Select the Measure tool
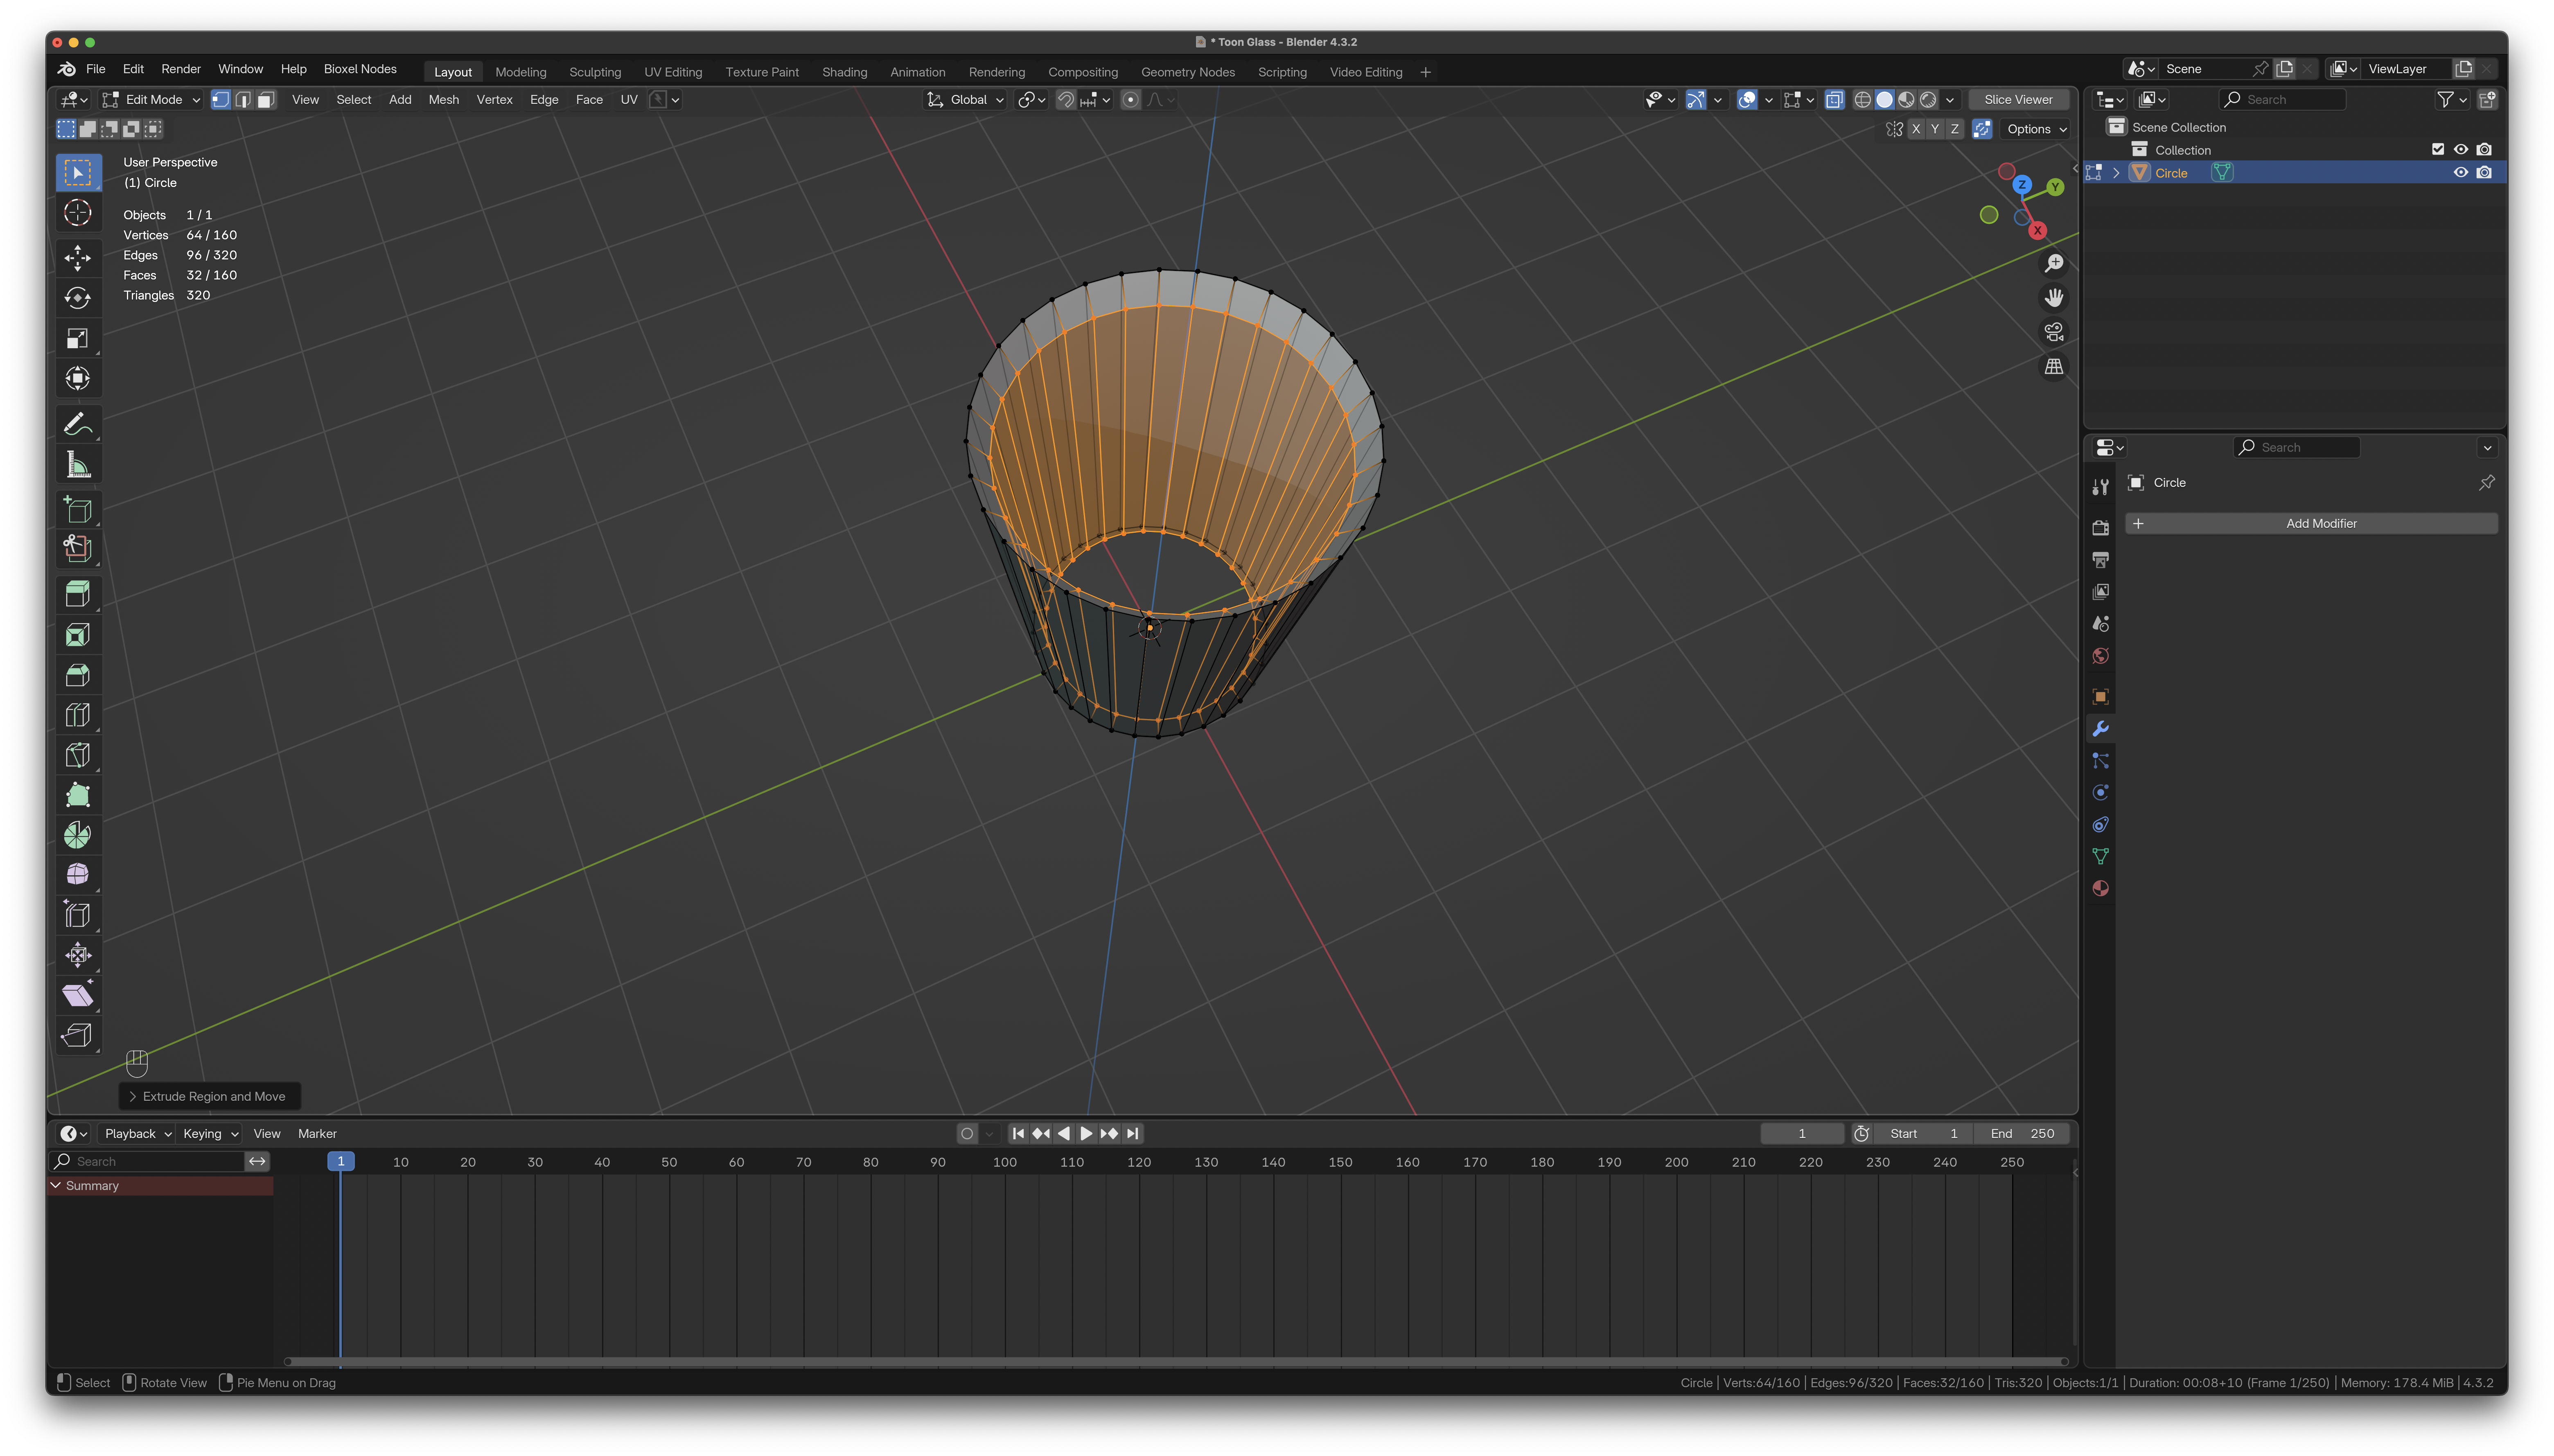Viewport: 2554px width, 1456px height. (78, 464)
